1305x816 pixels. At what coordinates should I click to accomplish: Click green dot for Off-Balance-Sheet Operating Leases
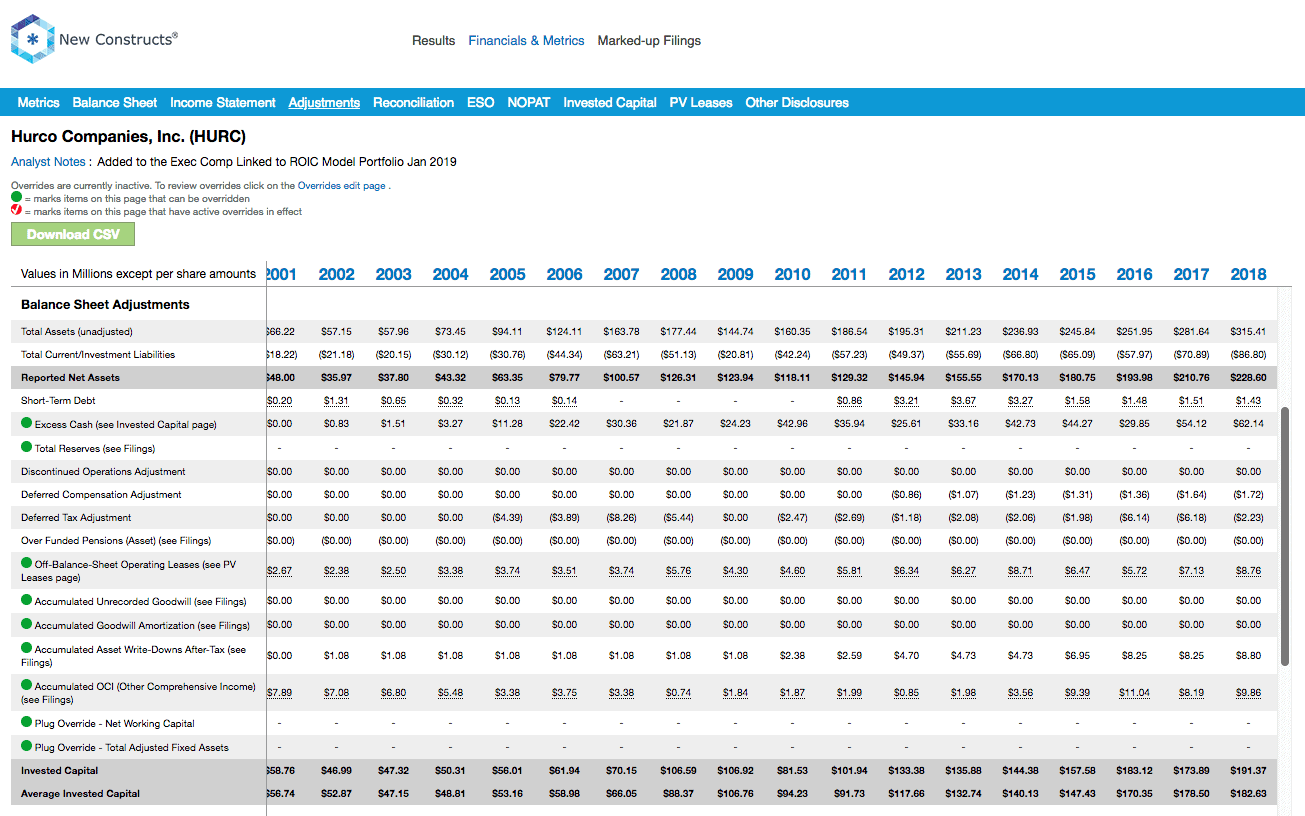tap(27, 563)
